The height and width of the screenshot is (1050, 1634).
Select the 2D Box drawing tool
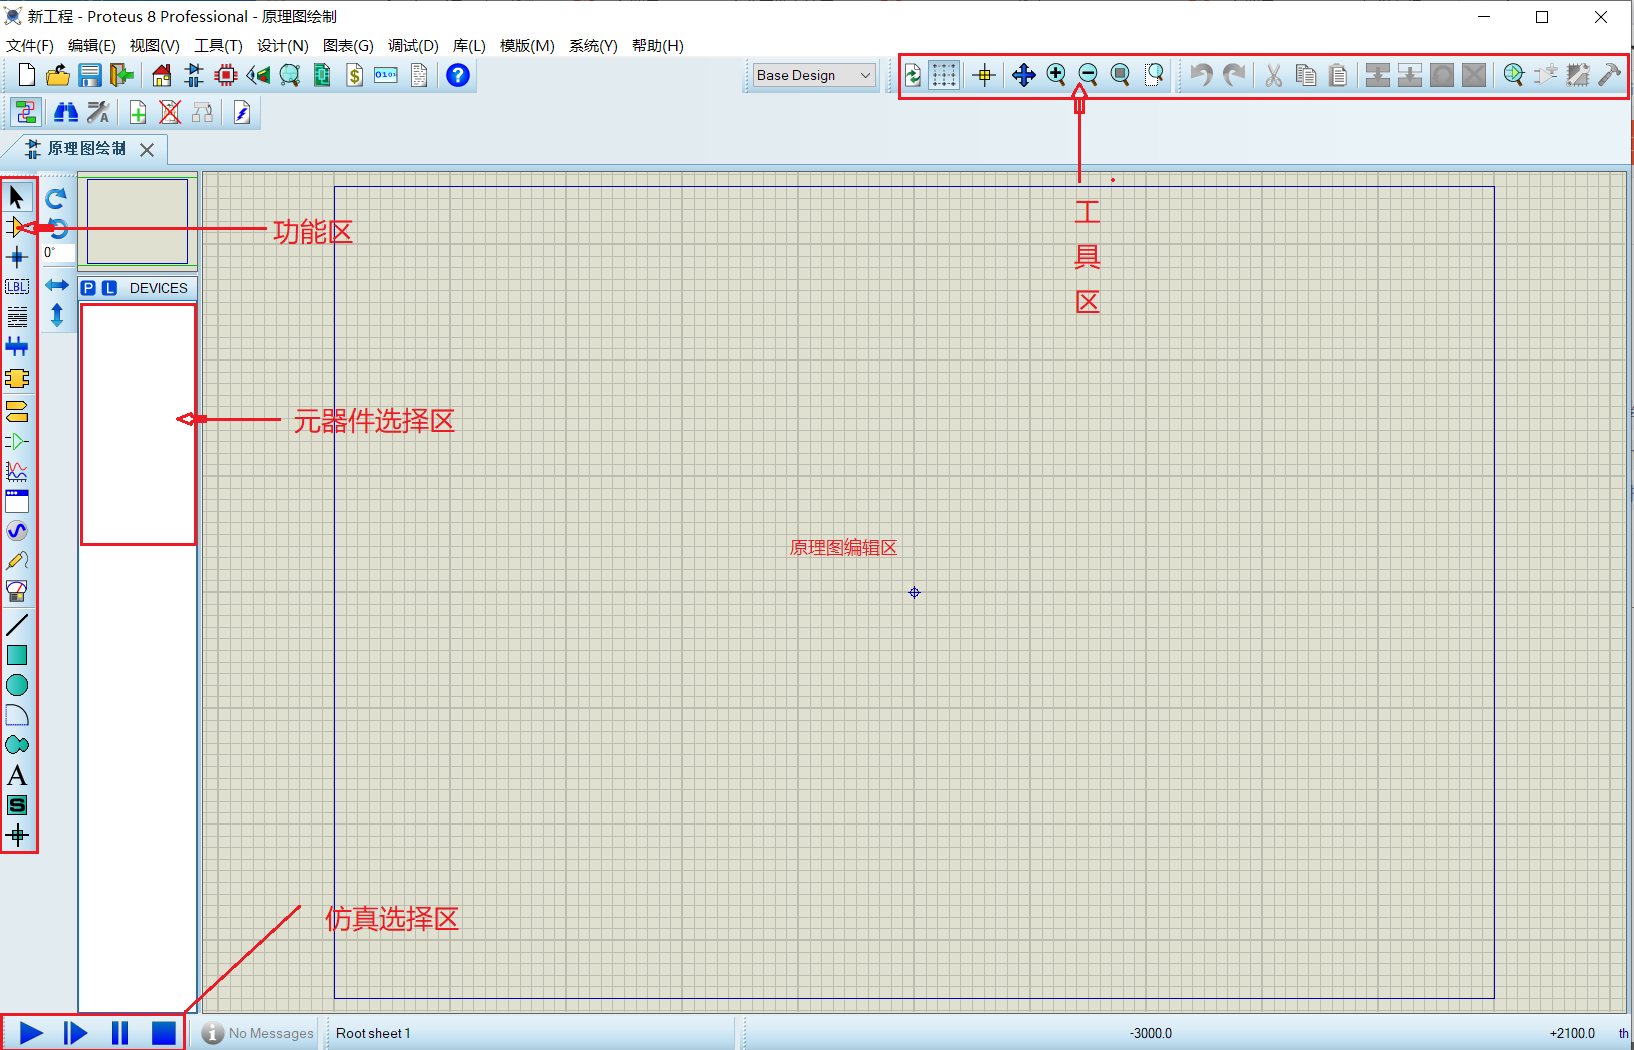tap(17, 655)
